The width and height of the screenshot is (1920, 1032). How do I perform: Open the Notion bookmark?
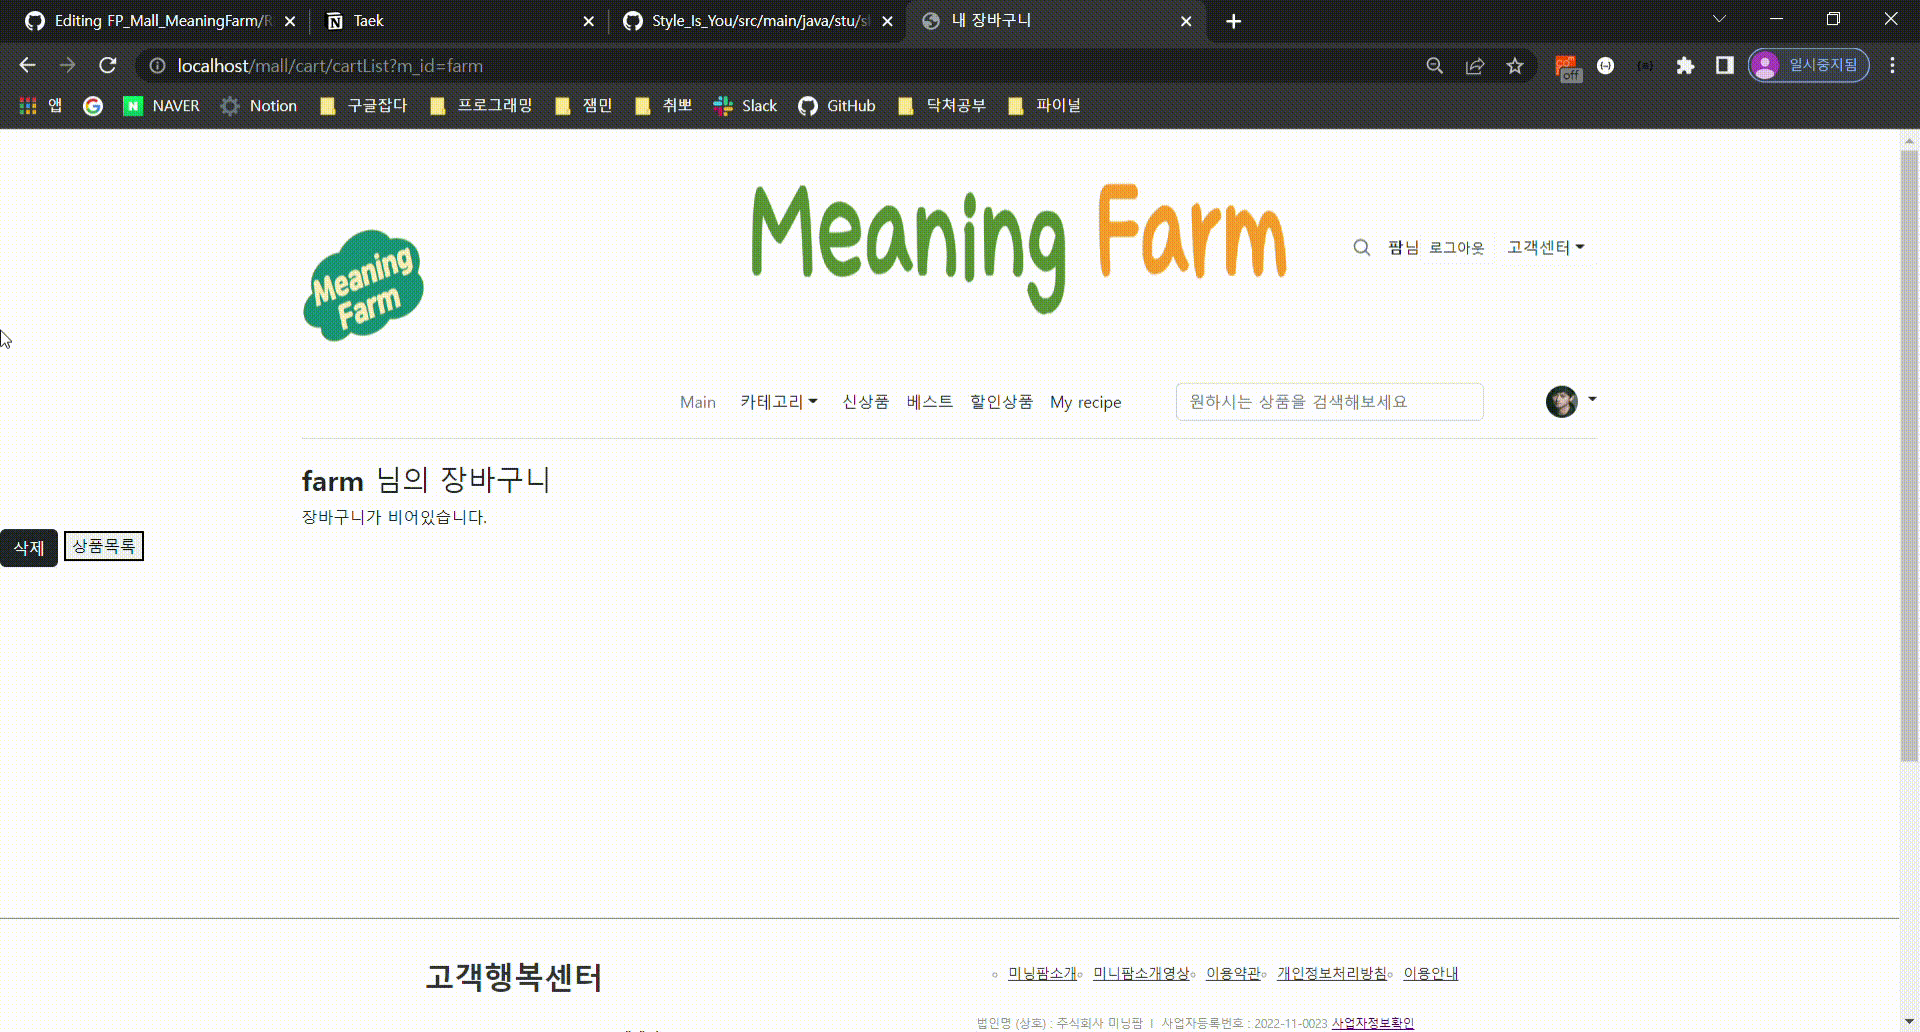(258, 105)
